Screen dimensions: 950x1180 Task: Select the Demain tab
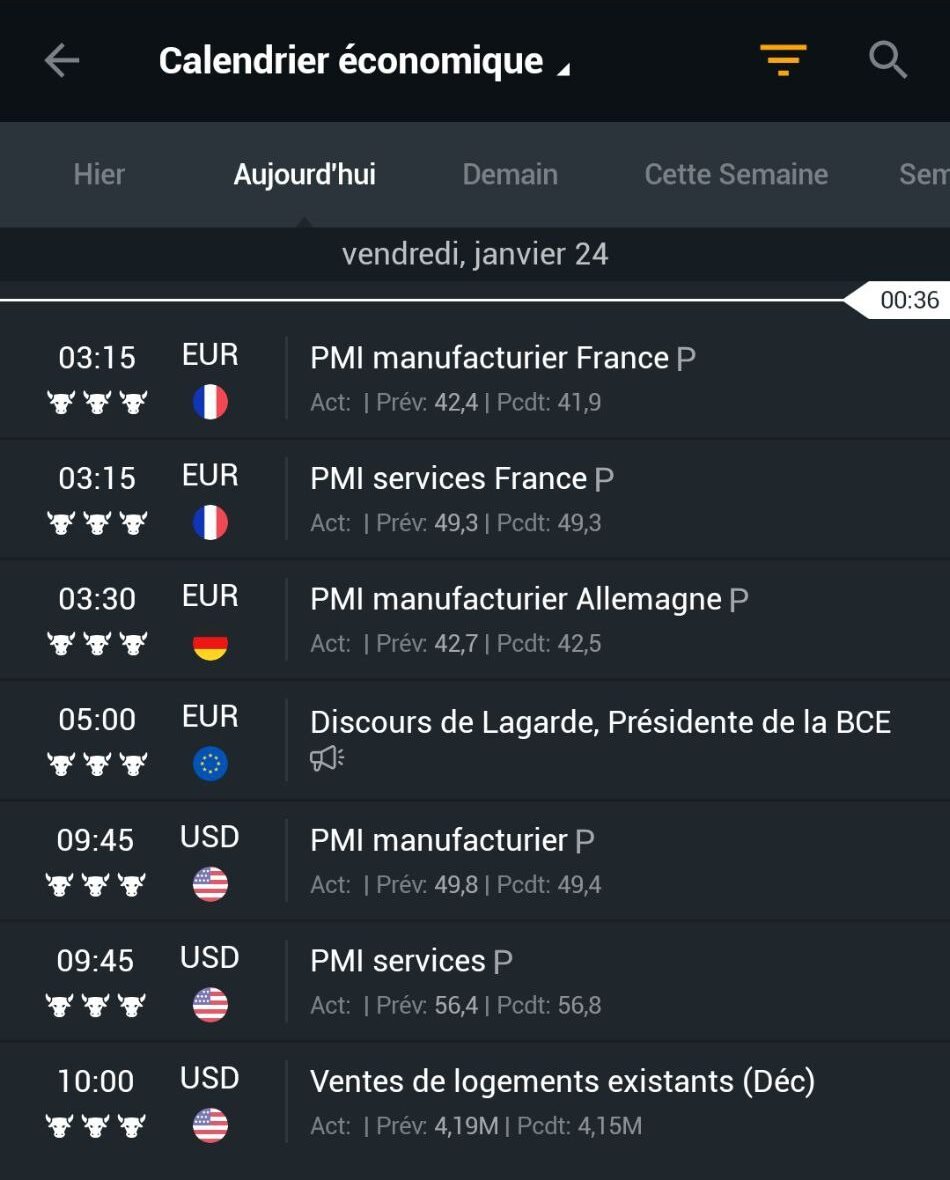(510, 175)
